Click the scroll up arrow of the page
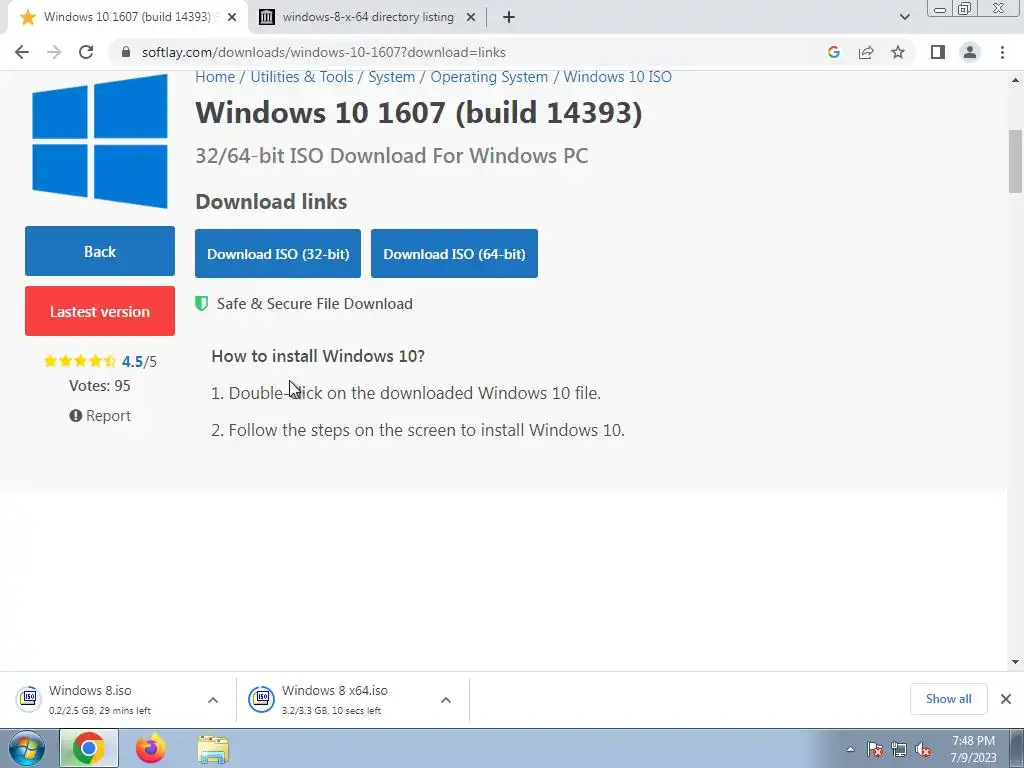 1015,80
